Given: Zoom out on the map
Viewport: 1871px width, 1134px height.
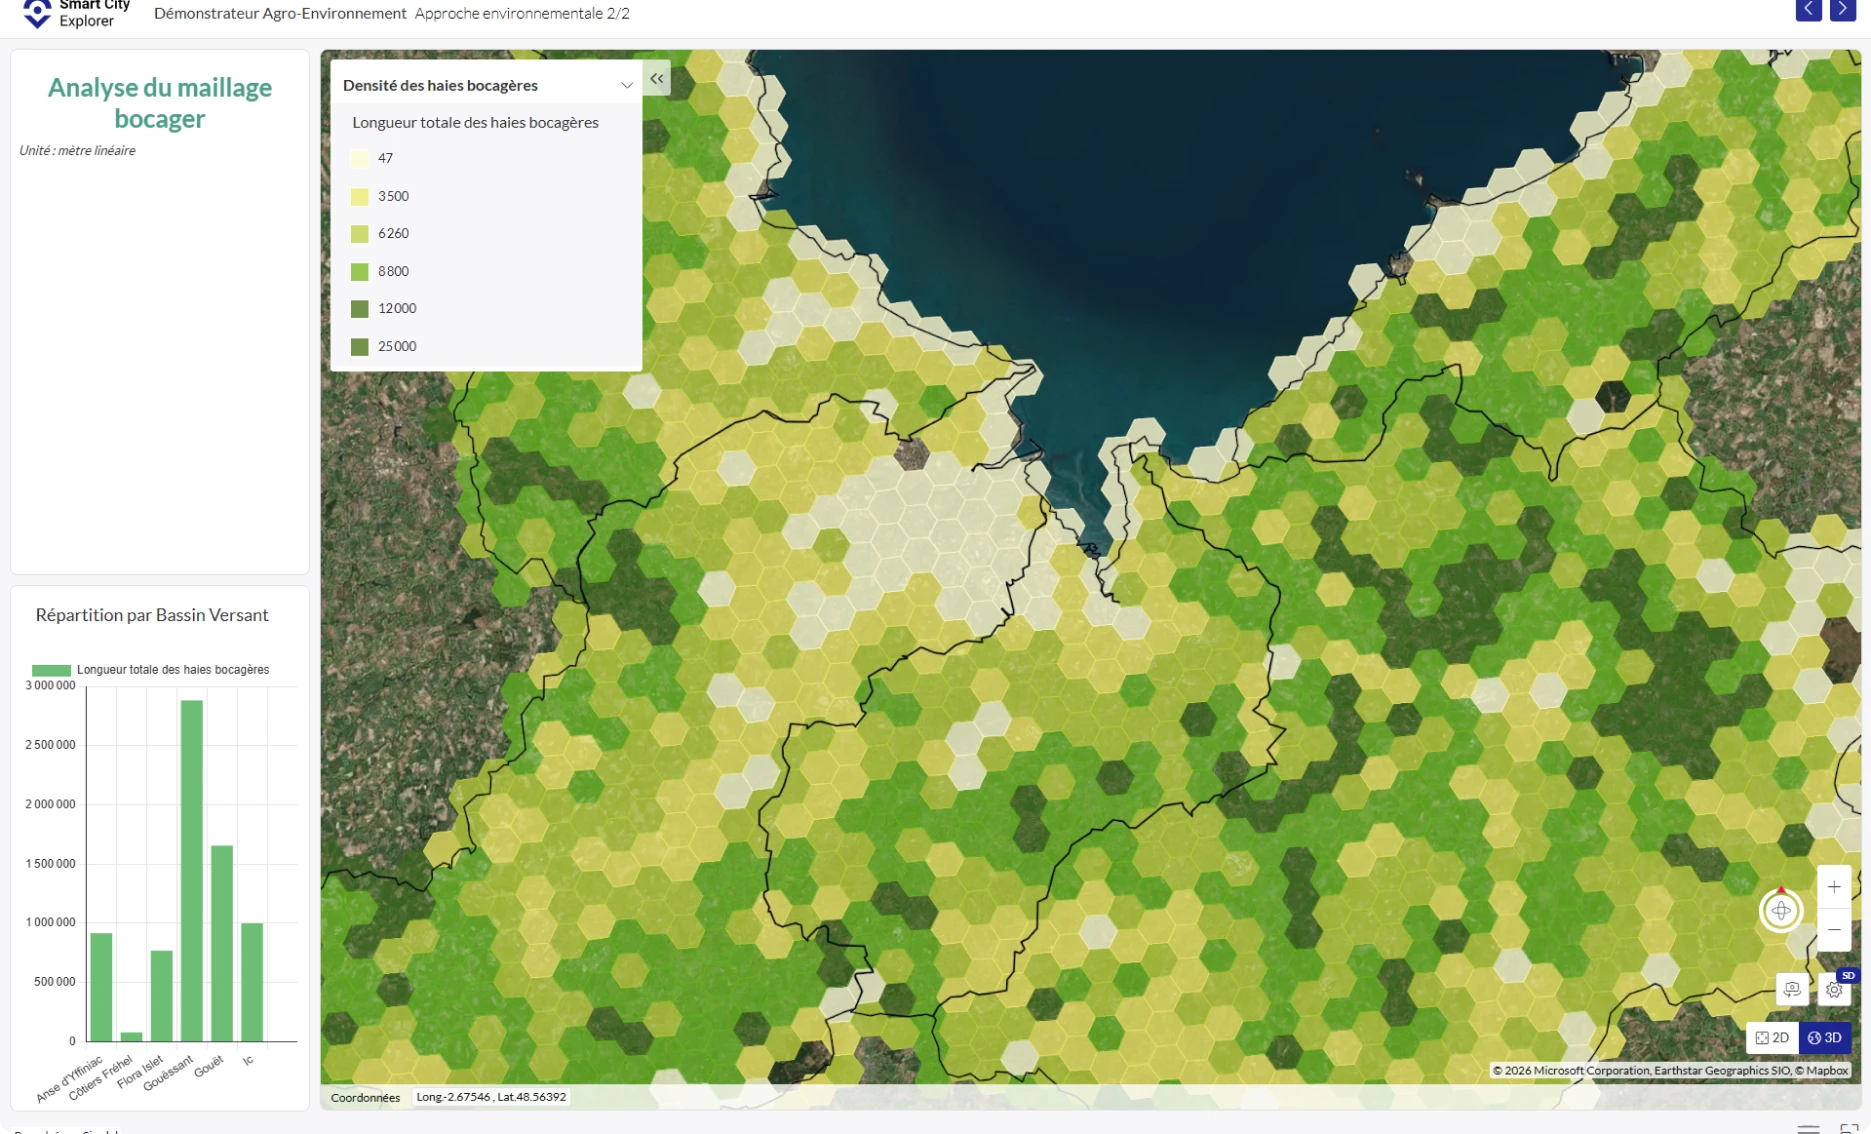Looking at the screenshot, I should (x=1834, y=930).
